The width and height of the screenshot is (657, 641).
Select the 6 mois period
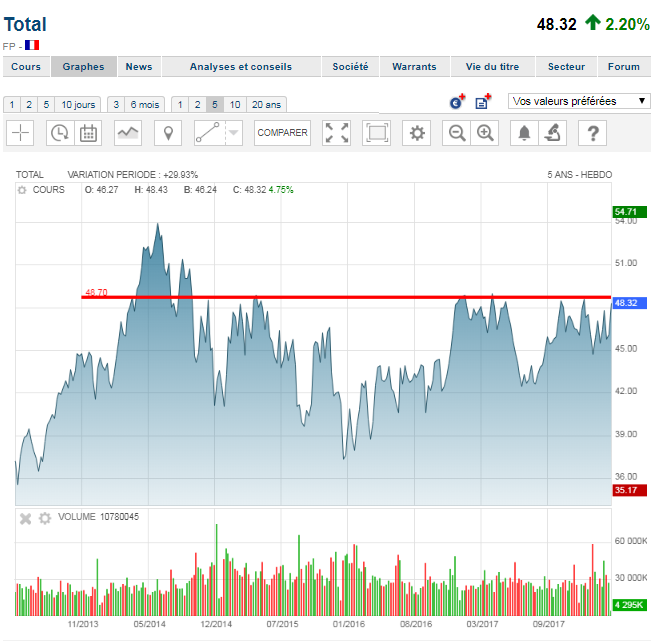145,105
